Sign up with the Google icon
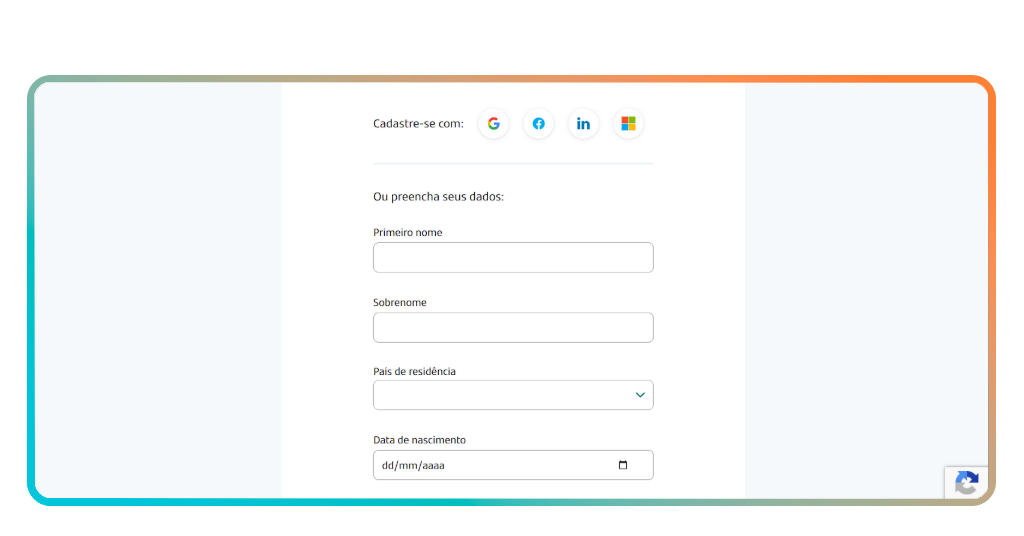Image resolution: width=1024 pixels, height=536 pixels. [494, 123]
